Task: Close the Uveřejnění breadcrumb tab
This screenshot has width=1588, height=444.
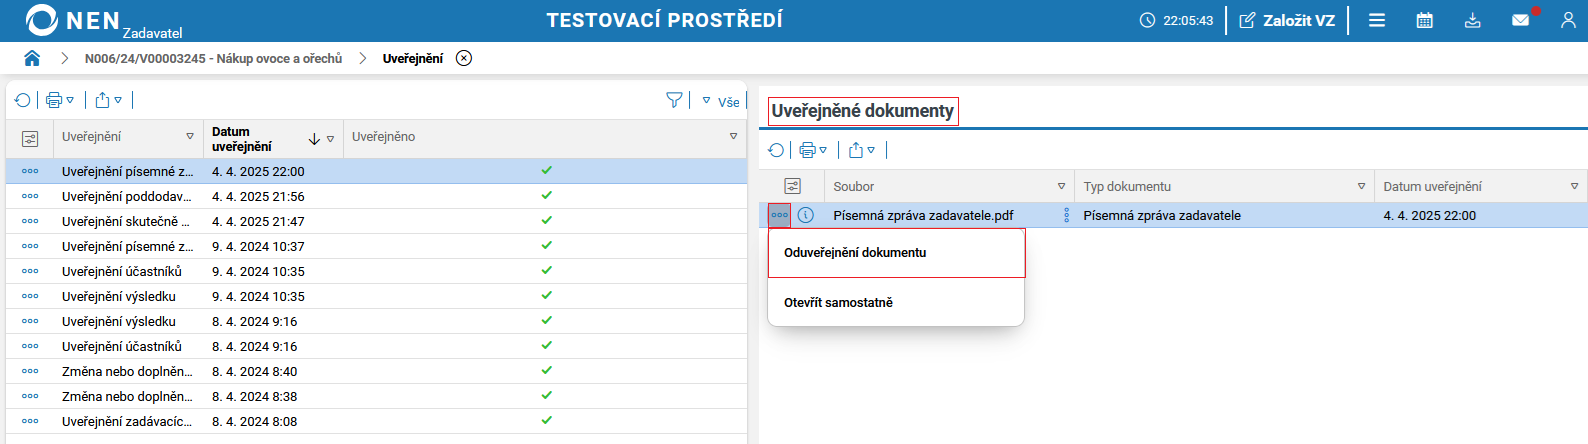Action: tap(464, 58)
